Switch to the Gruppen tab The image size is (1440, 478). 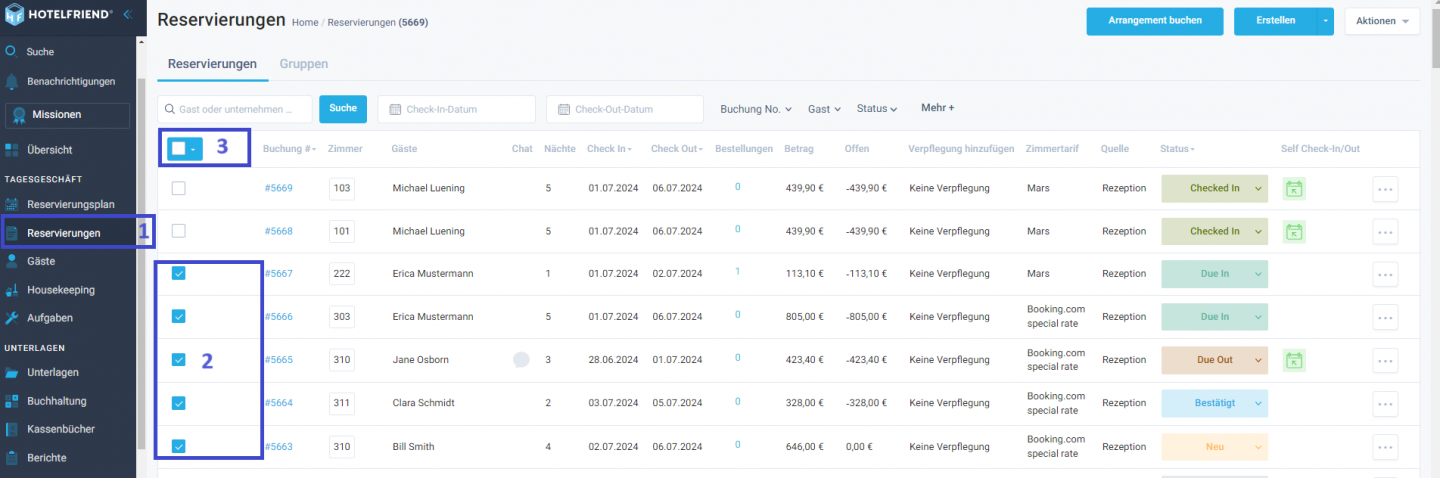[x=304, y=64]
